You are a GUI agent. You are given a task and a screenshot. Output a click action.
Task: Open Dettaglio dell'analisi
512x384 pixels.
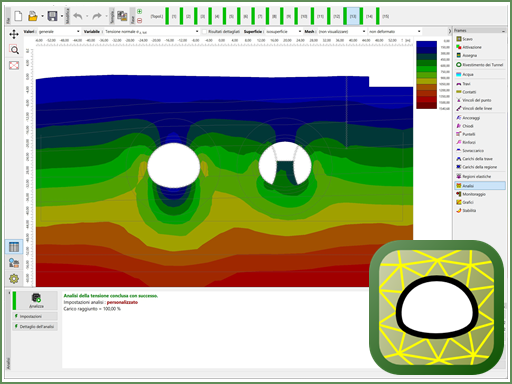[x=35, y=326]
